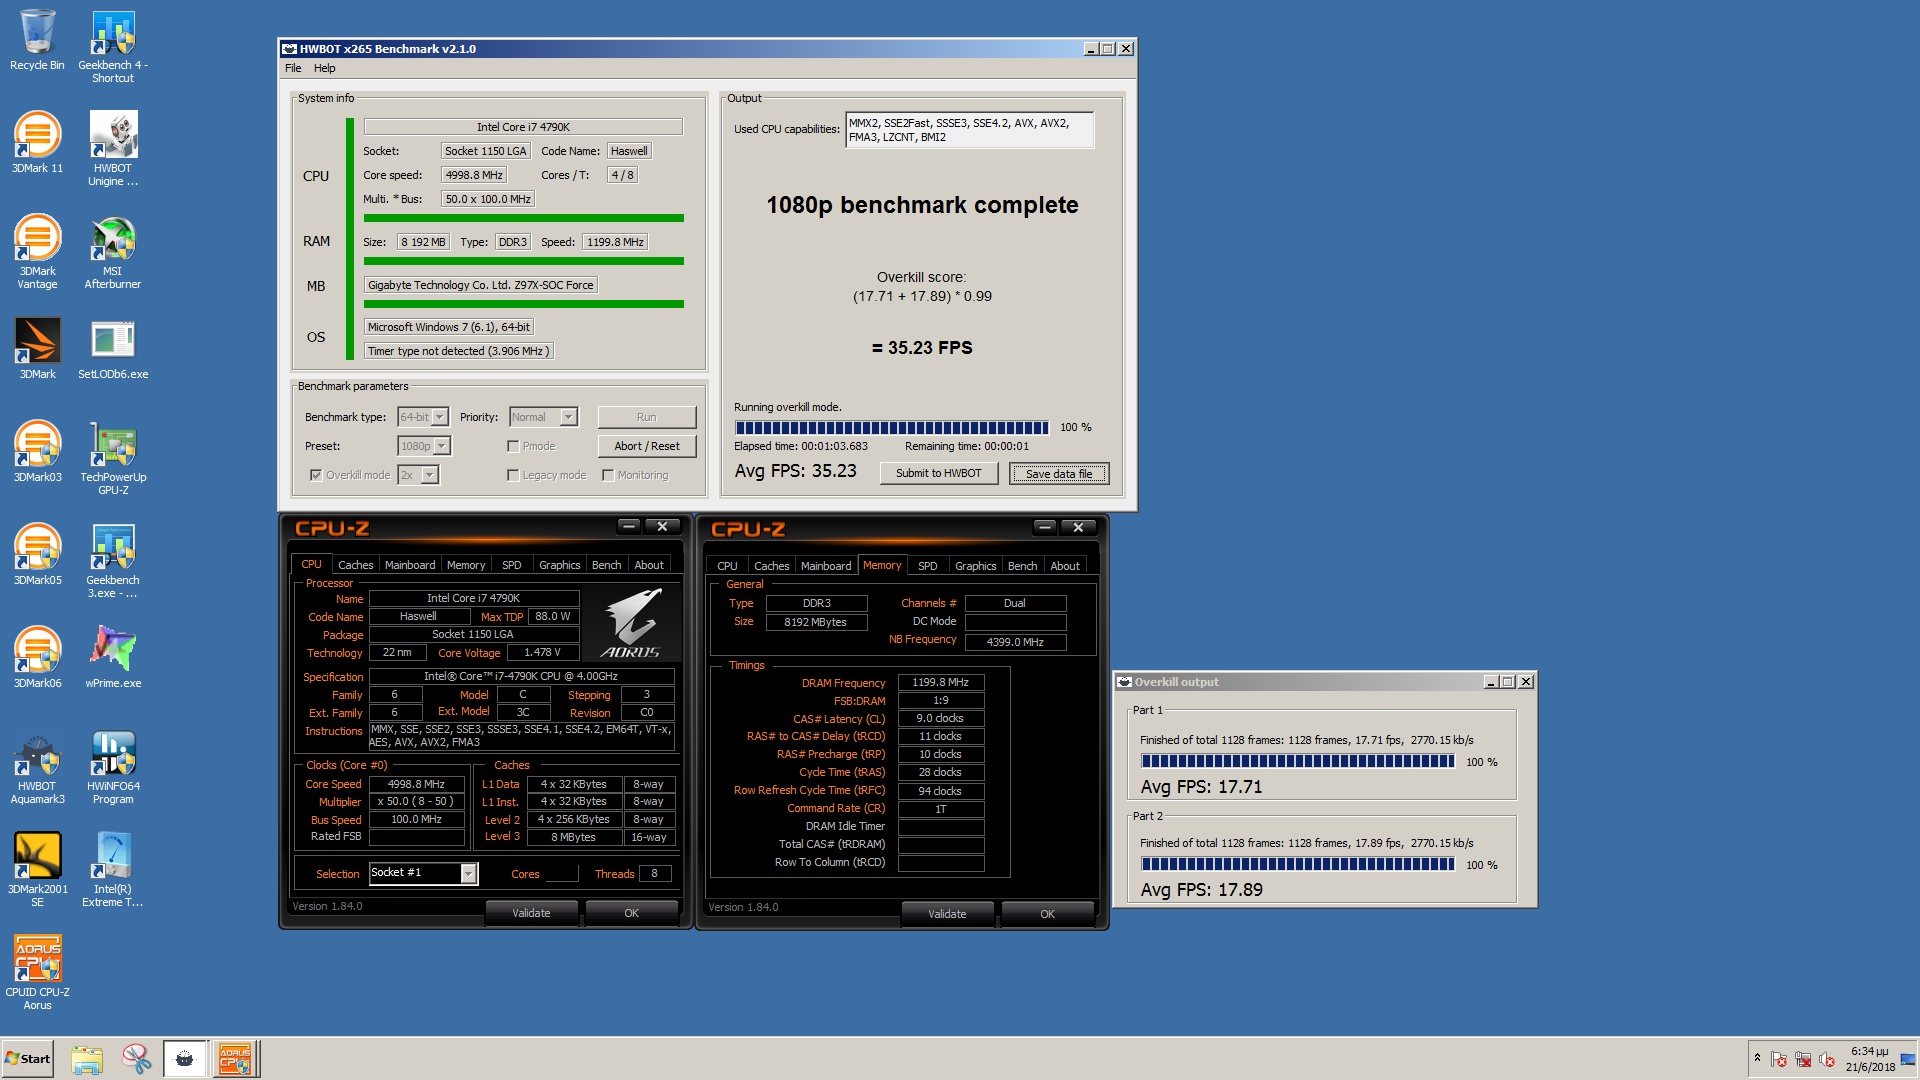
Task: Show hidden system tray icons
Action: click(x=1757, y=1059)
